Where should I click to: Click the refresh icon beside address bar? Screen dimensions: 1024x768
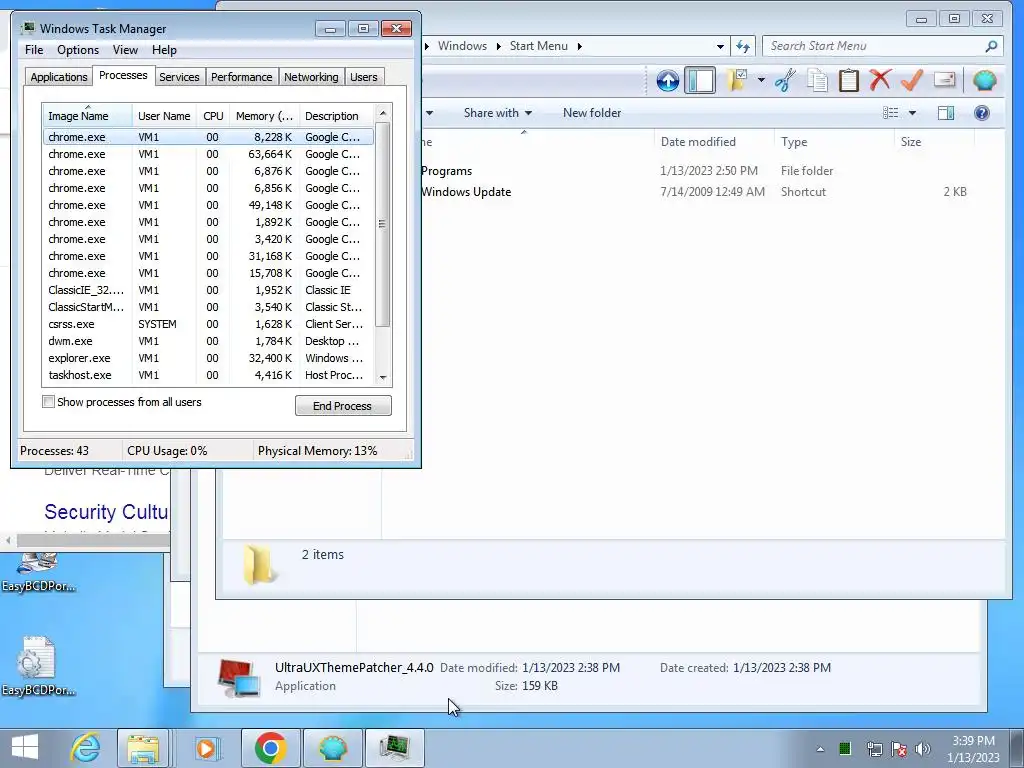coord(743,46)
